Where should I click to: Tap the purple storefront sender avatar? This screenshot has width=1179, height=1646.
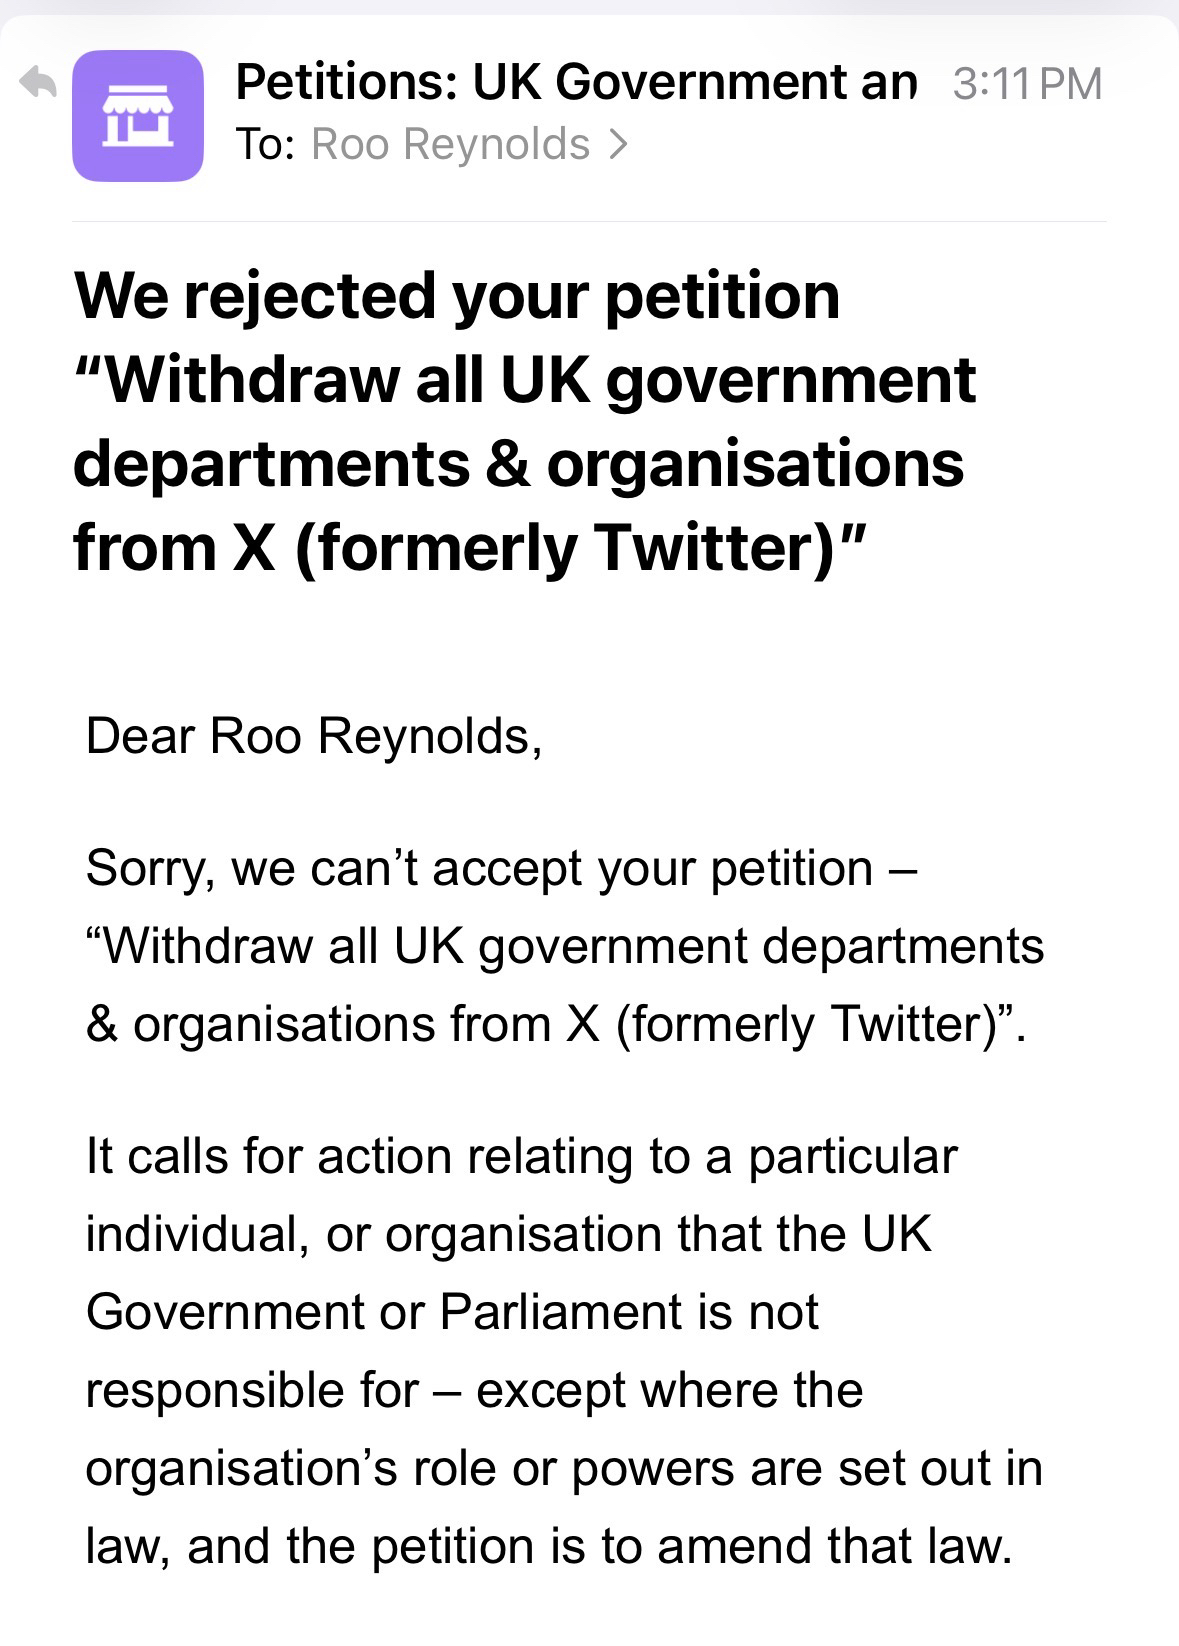tap(138, 116)
